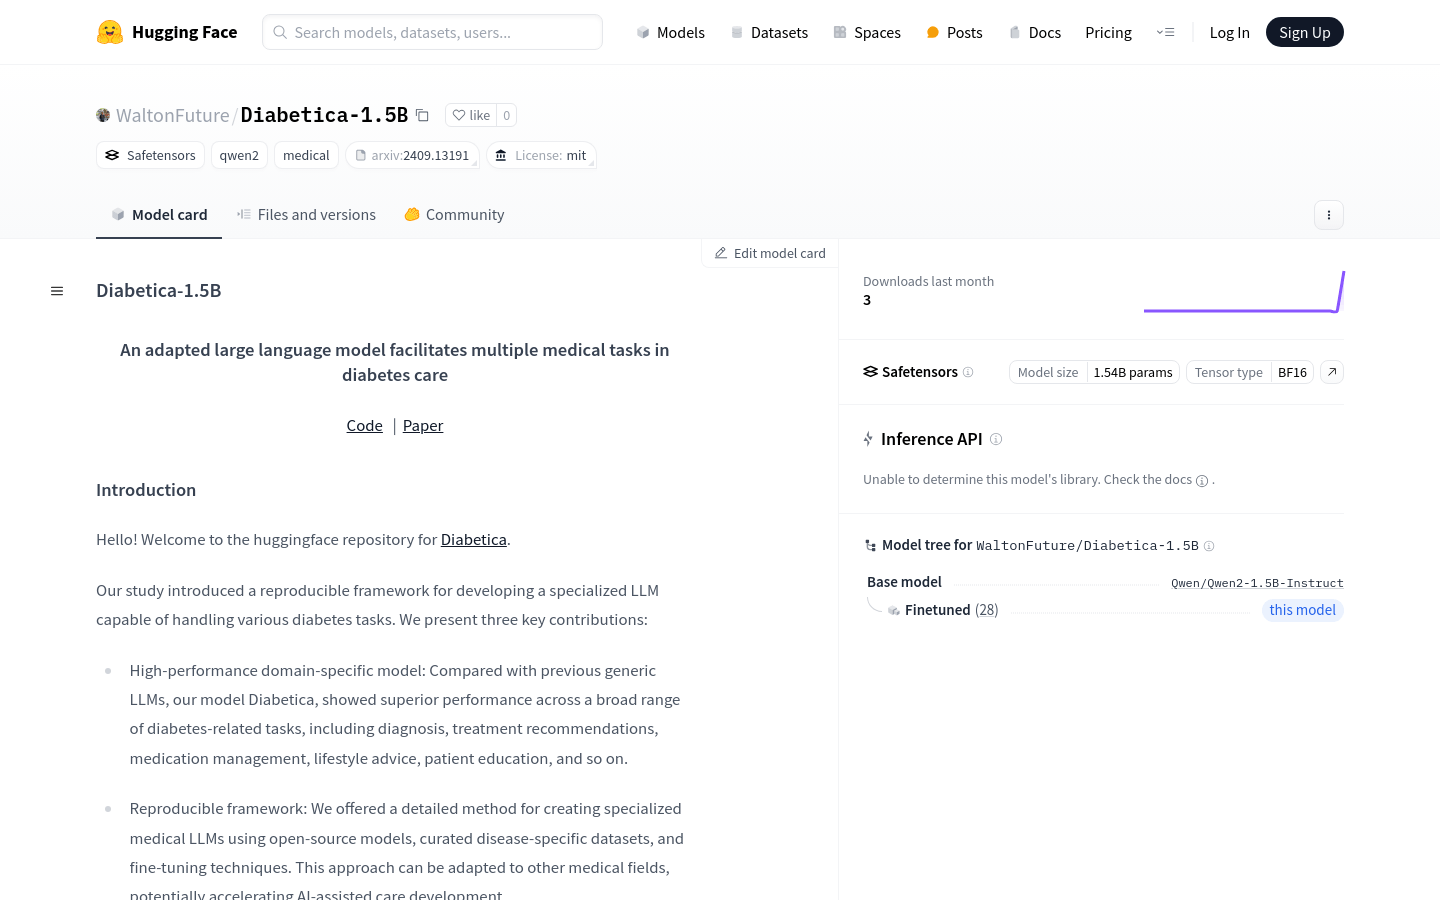Click the Safetensors tag
This screenshot has height=900, width=1440.
pyautogui.click(x=150, y=155)
